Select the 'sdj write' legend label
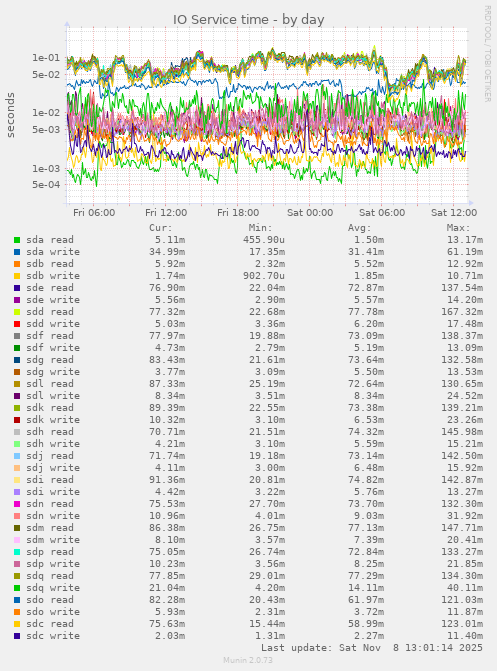Screen dimensions: 497x671 coord(53,468)
